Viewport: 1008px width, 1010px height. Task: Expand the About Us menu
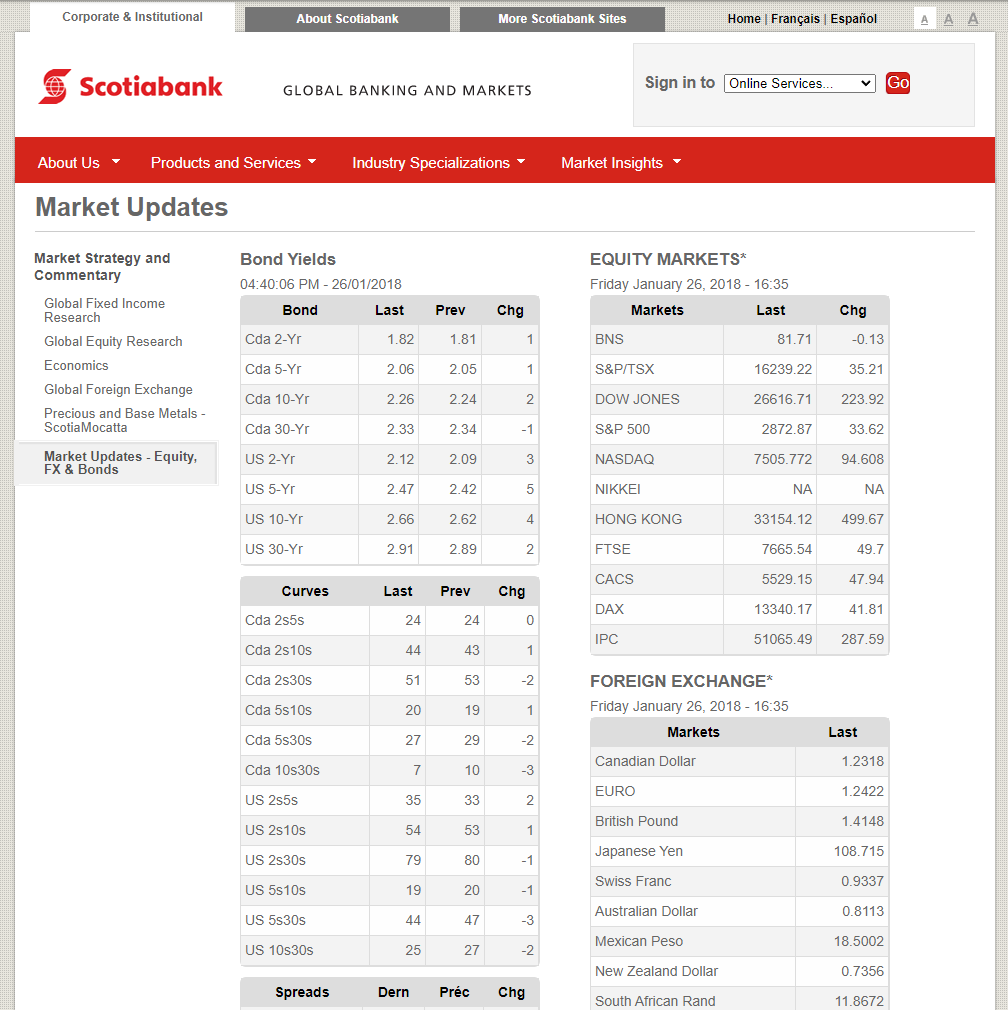[x=79, y=163]
